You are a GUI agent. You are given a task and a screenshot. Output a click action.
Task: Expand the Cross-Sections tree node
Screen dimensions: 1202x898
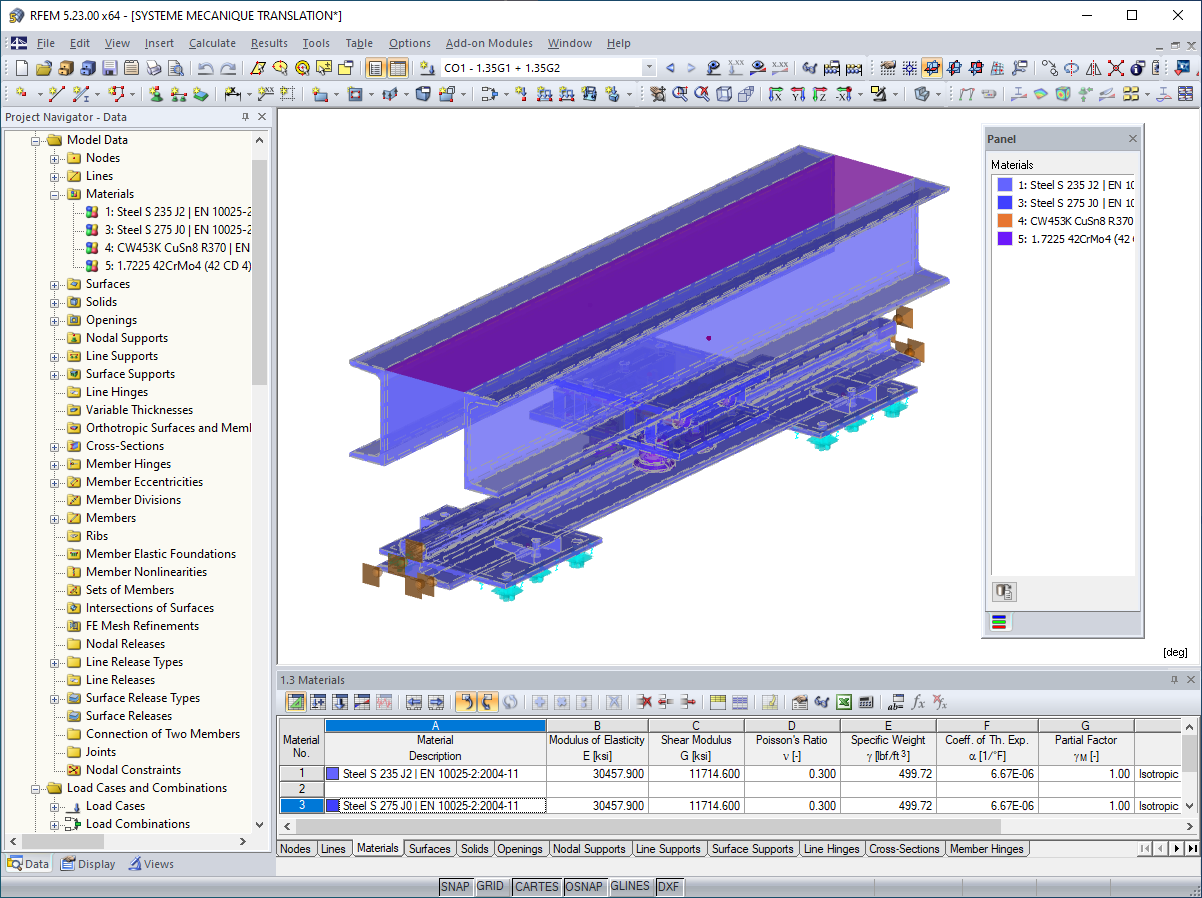tap(55, 446)
